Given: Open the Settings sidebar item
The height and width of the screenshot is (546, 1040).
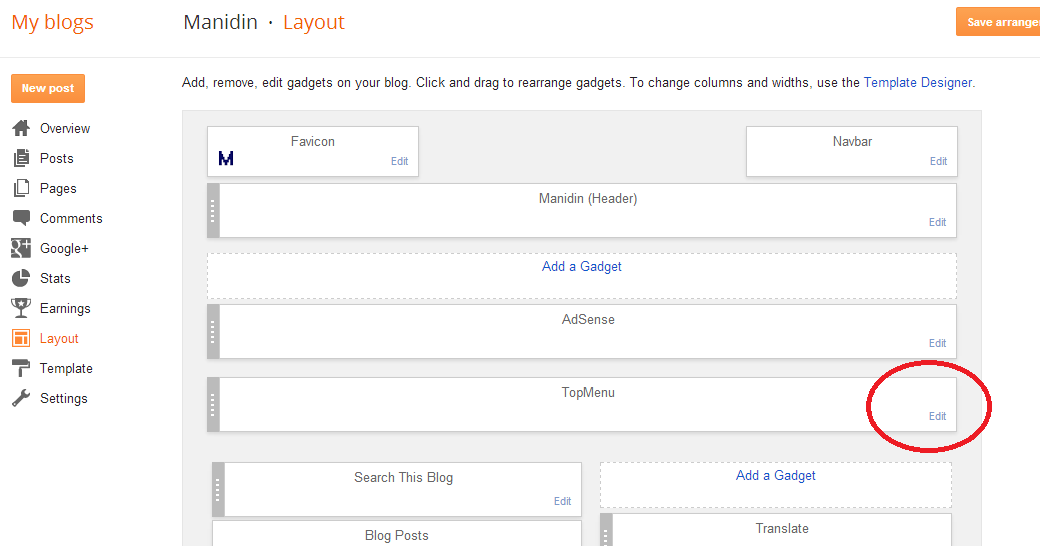Looking at the screenshot, I should 63,398.
